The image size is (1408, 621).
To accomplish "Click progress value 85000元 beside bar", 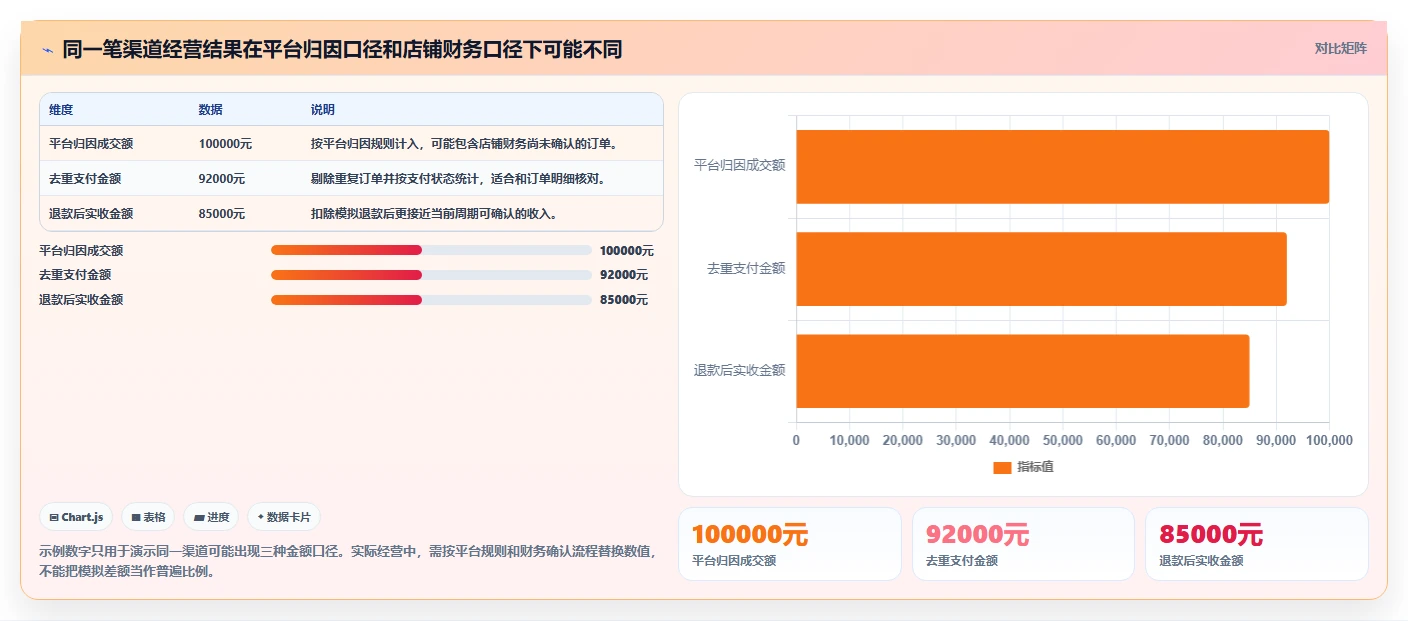I will (624, 300).
